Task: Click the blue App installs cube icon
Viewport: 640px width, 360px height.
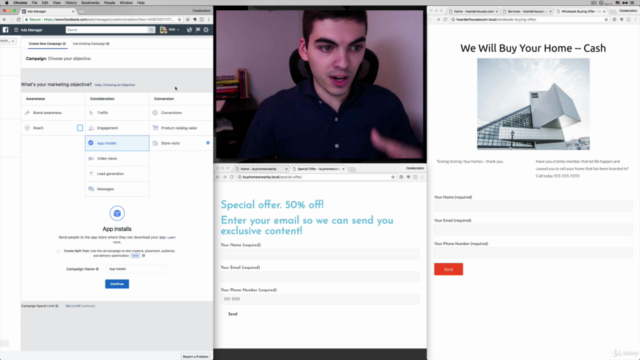Action: pyautogui.click(x=117, y=213)
